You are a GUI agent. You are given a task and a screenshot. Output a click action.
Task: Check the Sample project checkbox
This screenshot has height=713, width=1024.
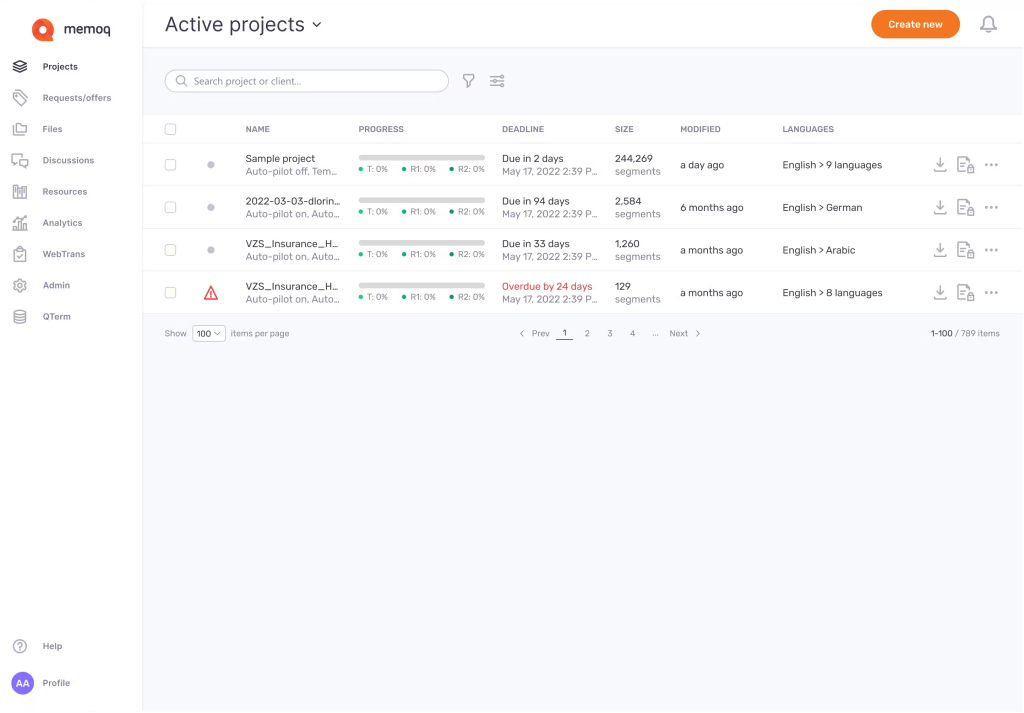click(170, 165)
